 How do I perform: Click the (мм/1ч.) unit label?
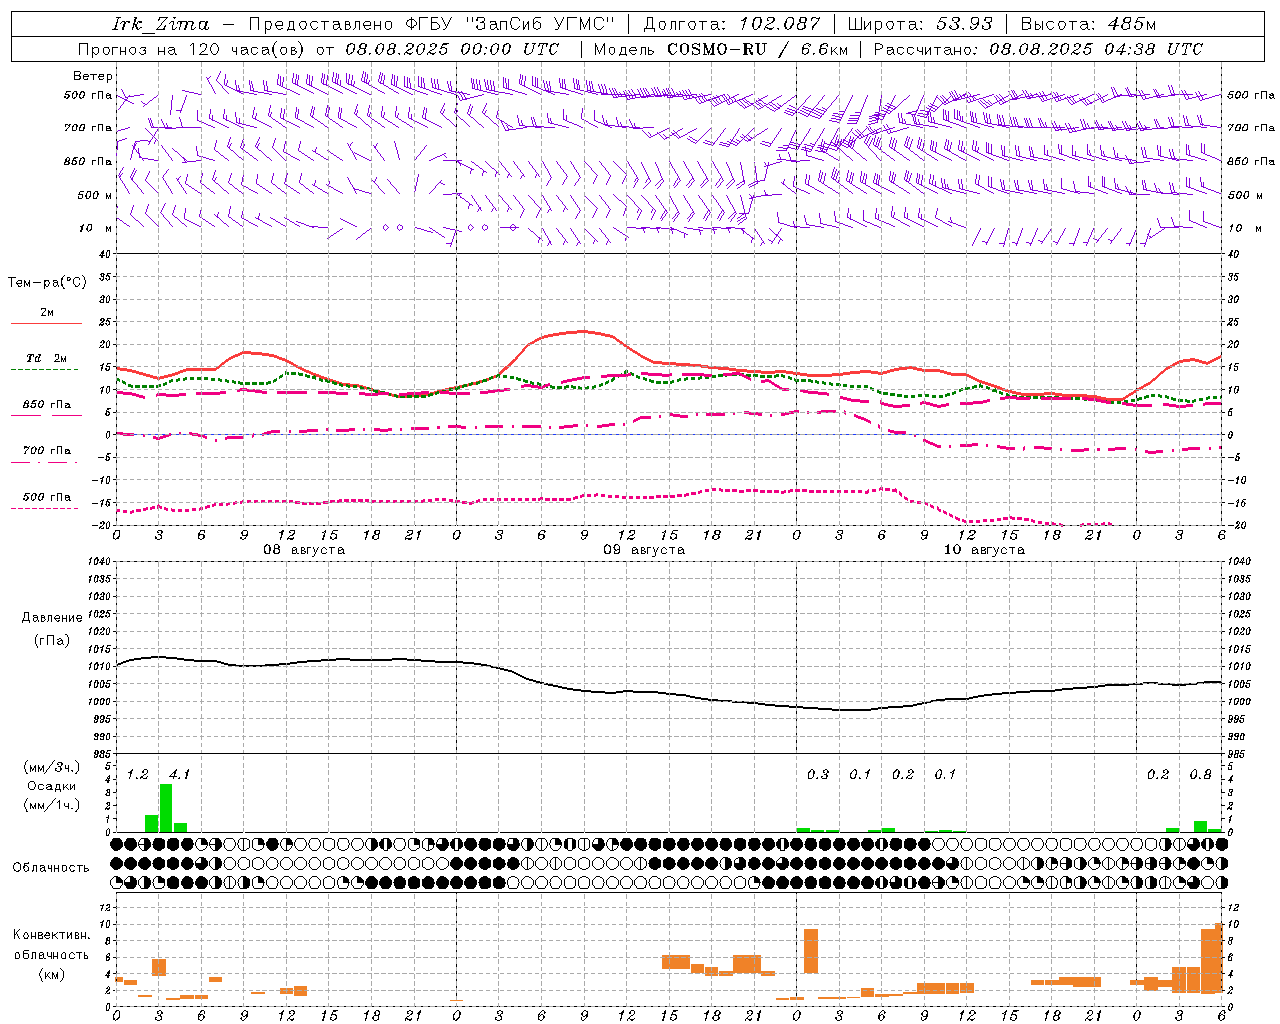52,805
